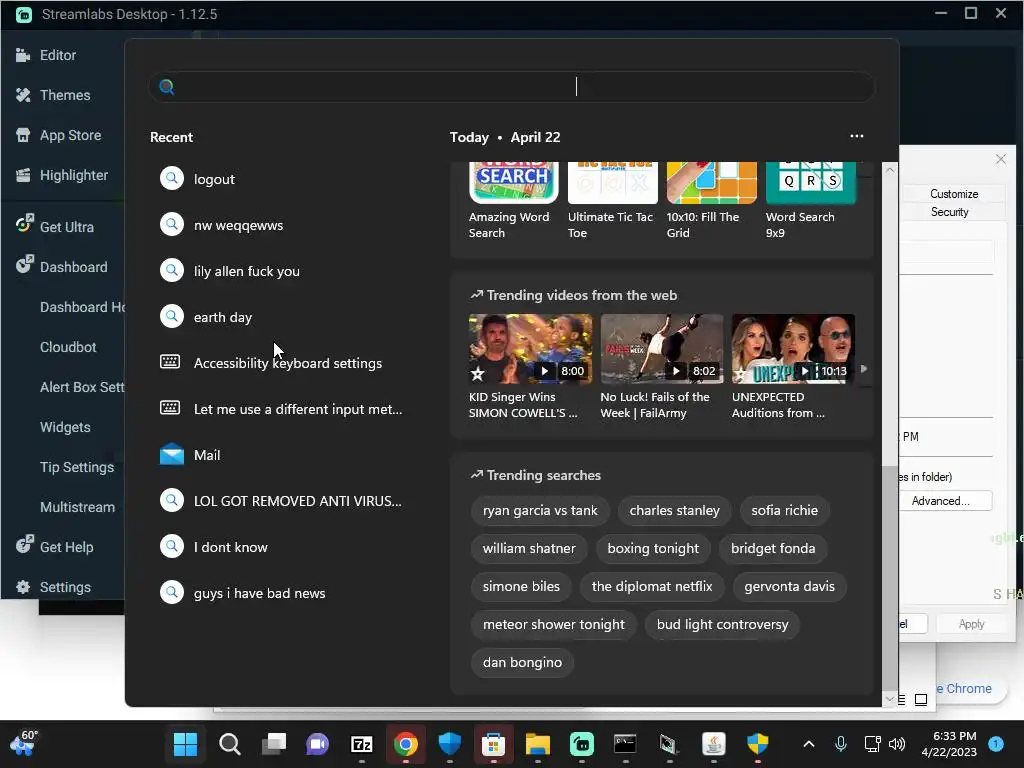Open Highlighter in Streamlabs sidebar

[x=61, y=175]
